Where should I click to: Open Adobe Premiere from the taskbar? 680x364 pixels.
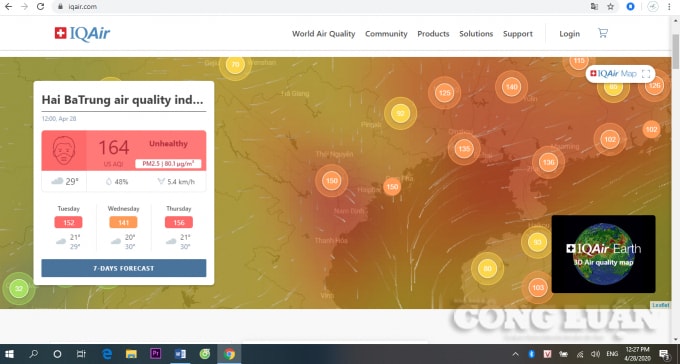pos(155,354)
